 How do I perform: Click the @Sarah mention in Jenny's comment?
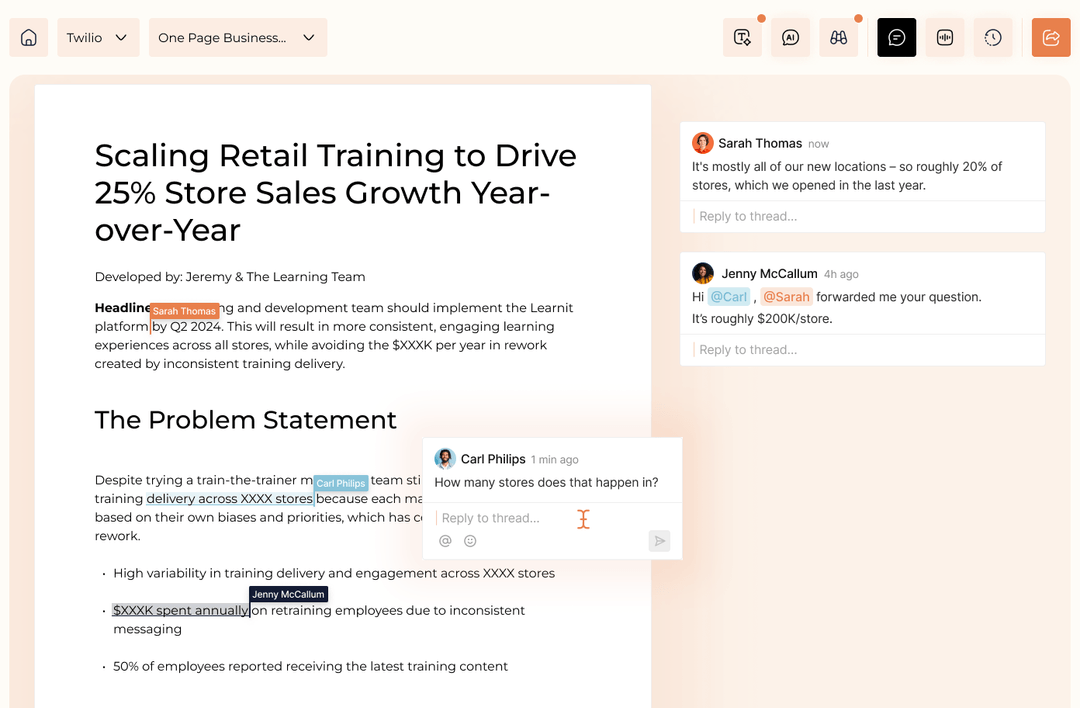click(x=787, y=296)
